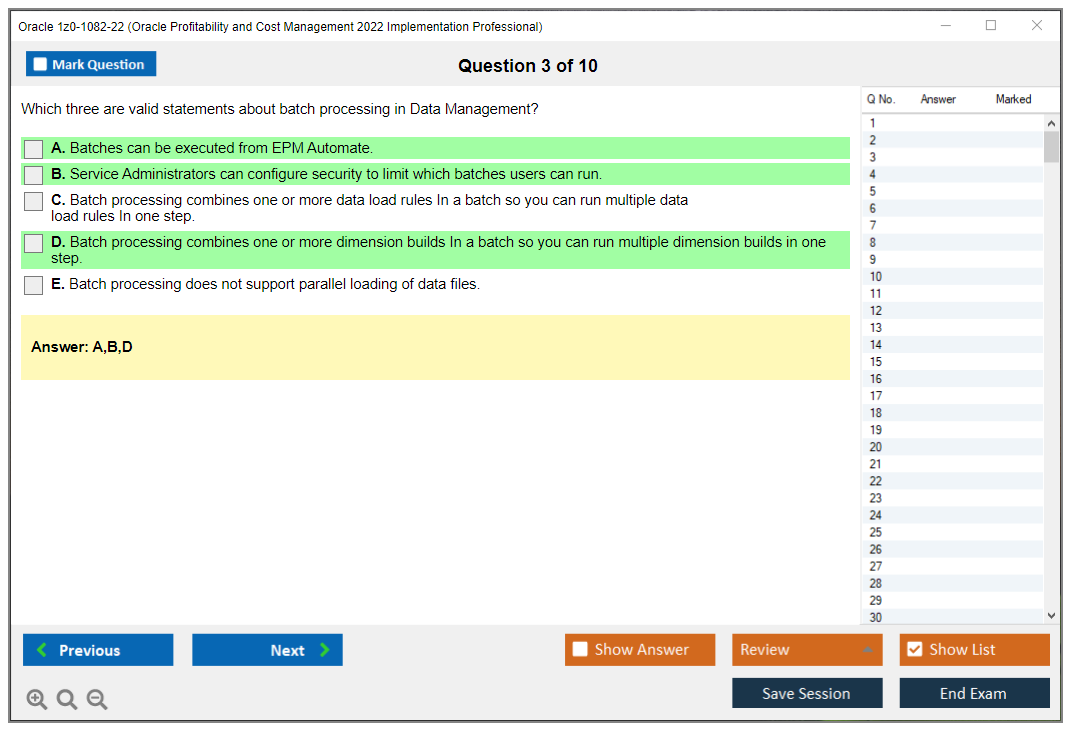This screenshot has height=735, width=1075.
Task: Disable the Show List checkbox
Action: click(914, 649)
